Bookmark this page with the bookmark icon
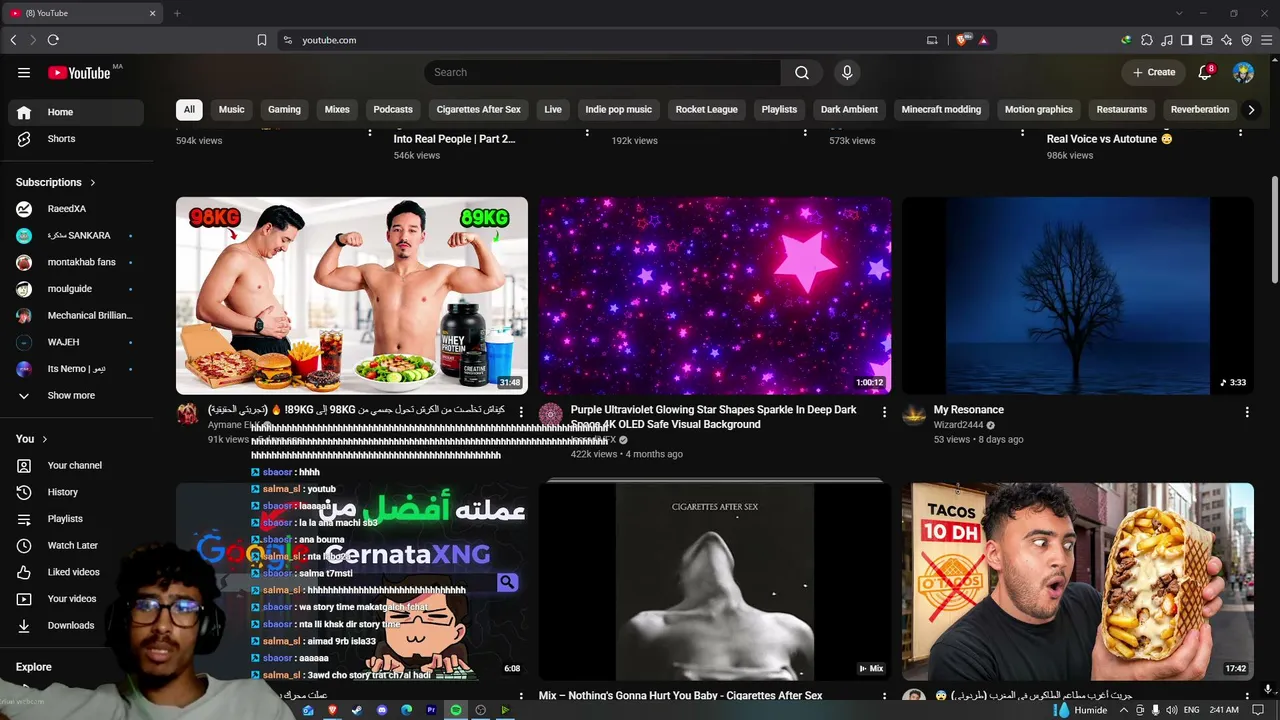The image size is (1280, 720). [x=262, y=40]
